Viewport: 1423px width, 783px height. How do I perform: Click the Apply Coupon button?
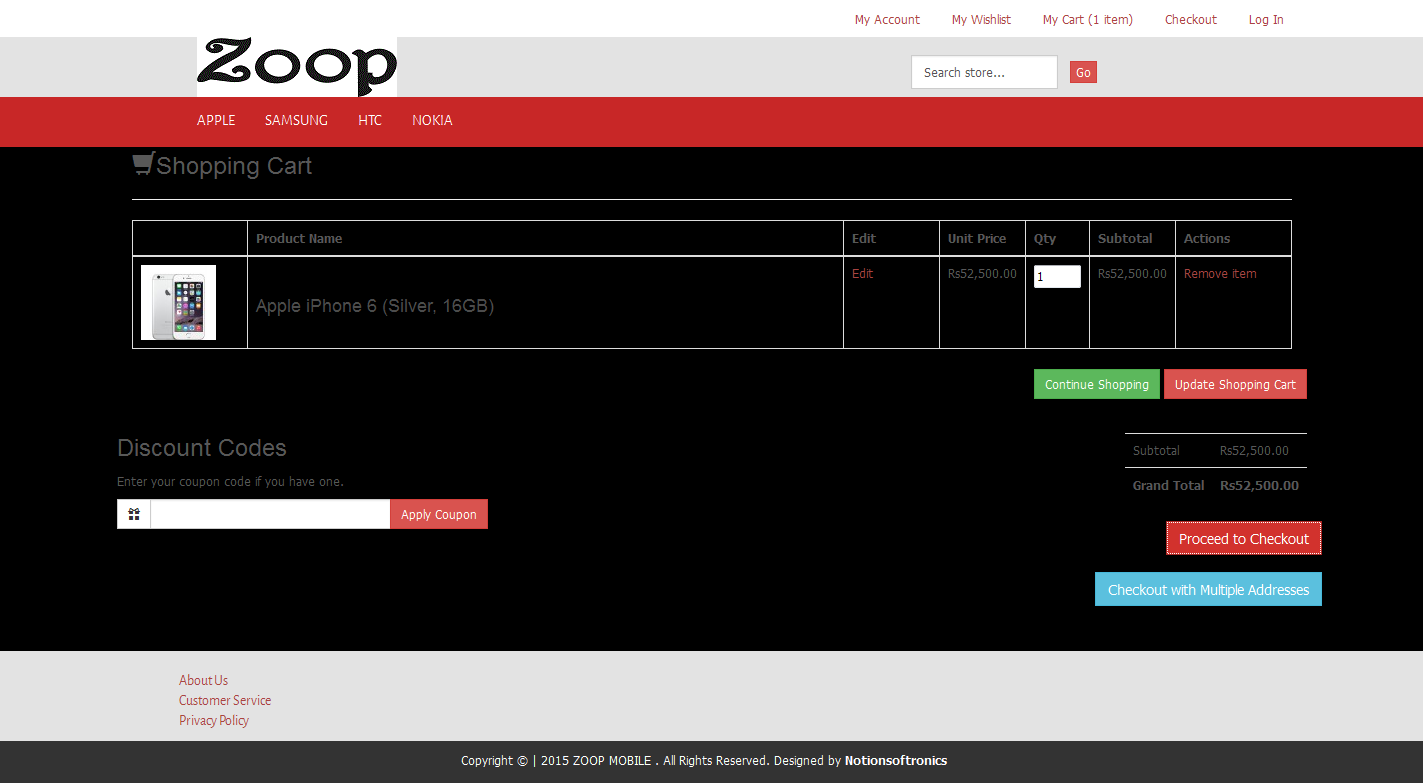pos(439,514)
